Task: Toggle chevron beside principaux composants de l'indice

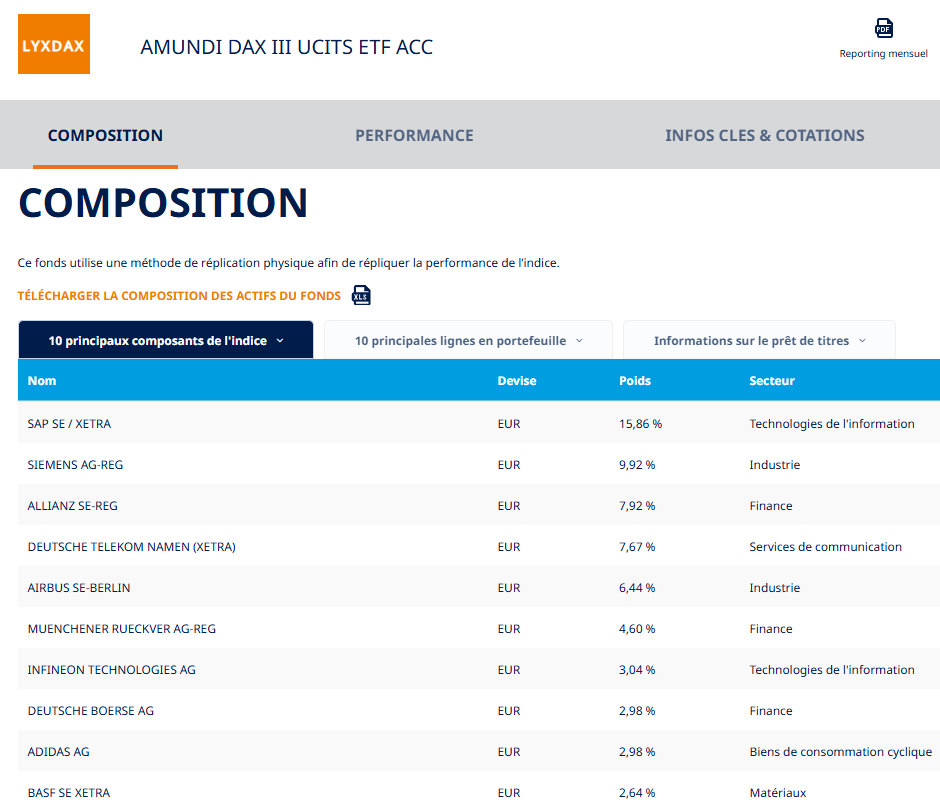Action: pos(280,340)
